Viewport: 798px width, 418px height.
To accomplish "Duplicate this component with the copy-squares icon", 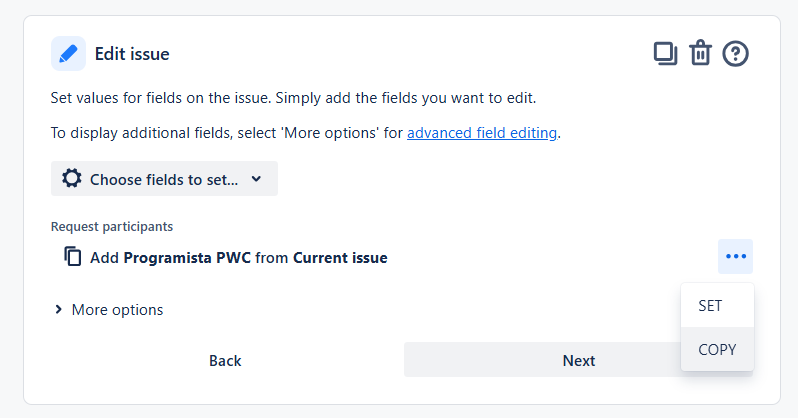I will point(665,53).
